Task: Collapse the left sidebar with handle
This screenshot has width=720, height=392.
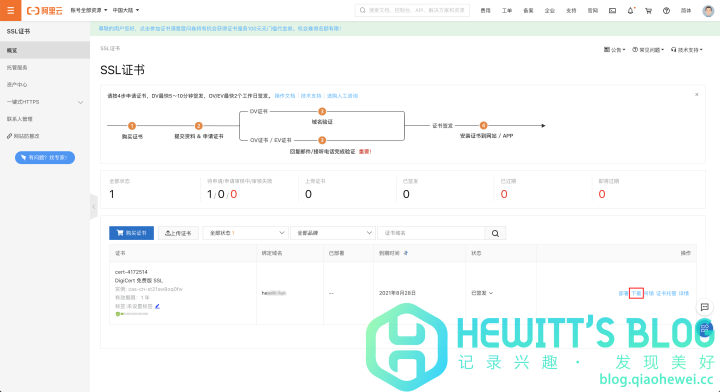Action: coord(94,207)
